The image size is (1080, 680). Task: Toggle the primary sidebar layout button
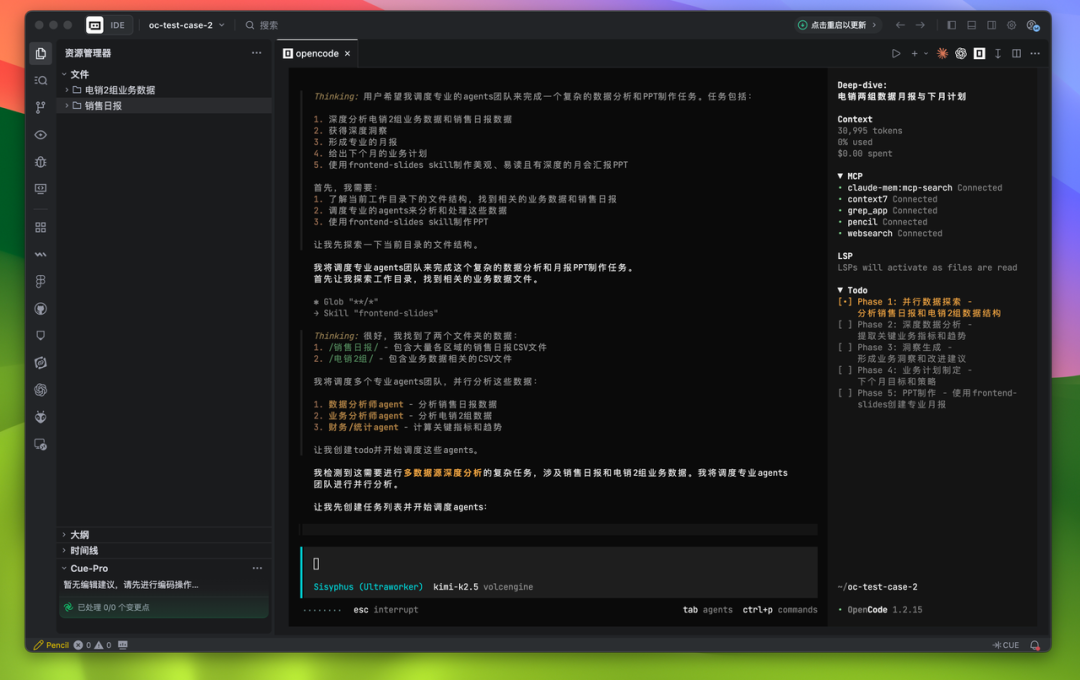tap(951, 25)
